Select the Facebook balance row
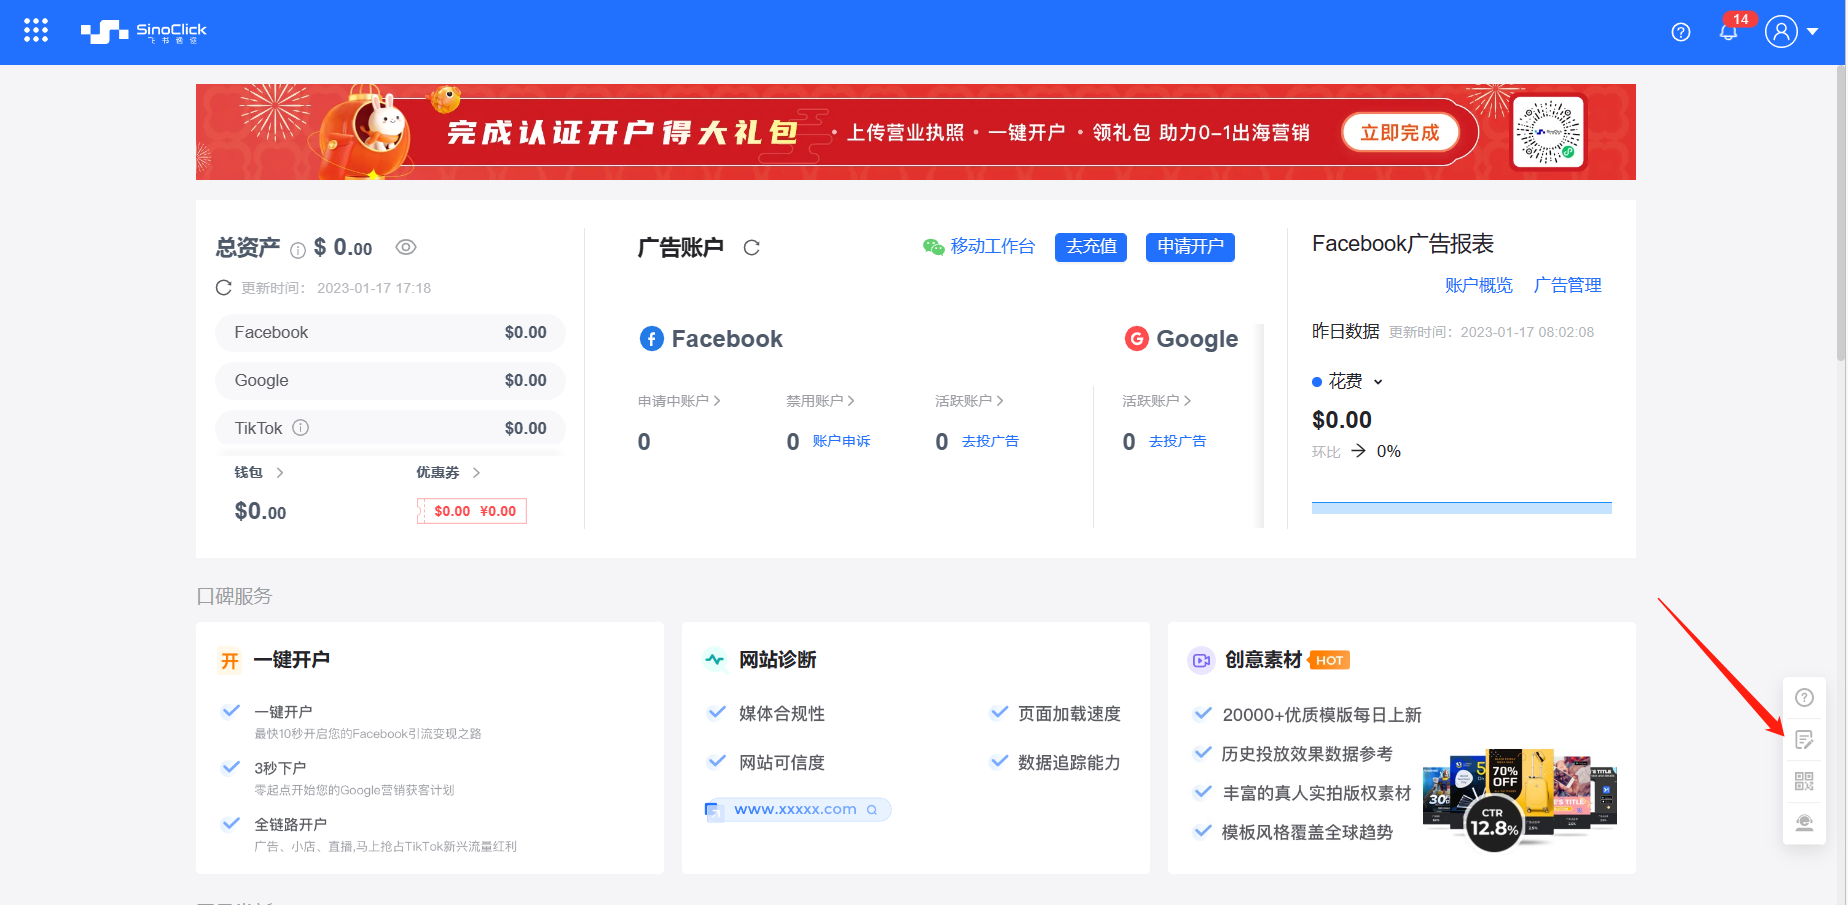This screenshot has width=1848, height=905. tap(390, 332)
